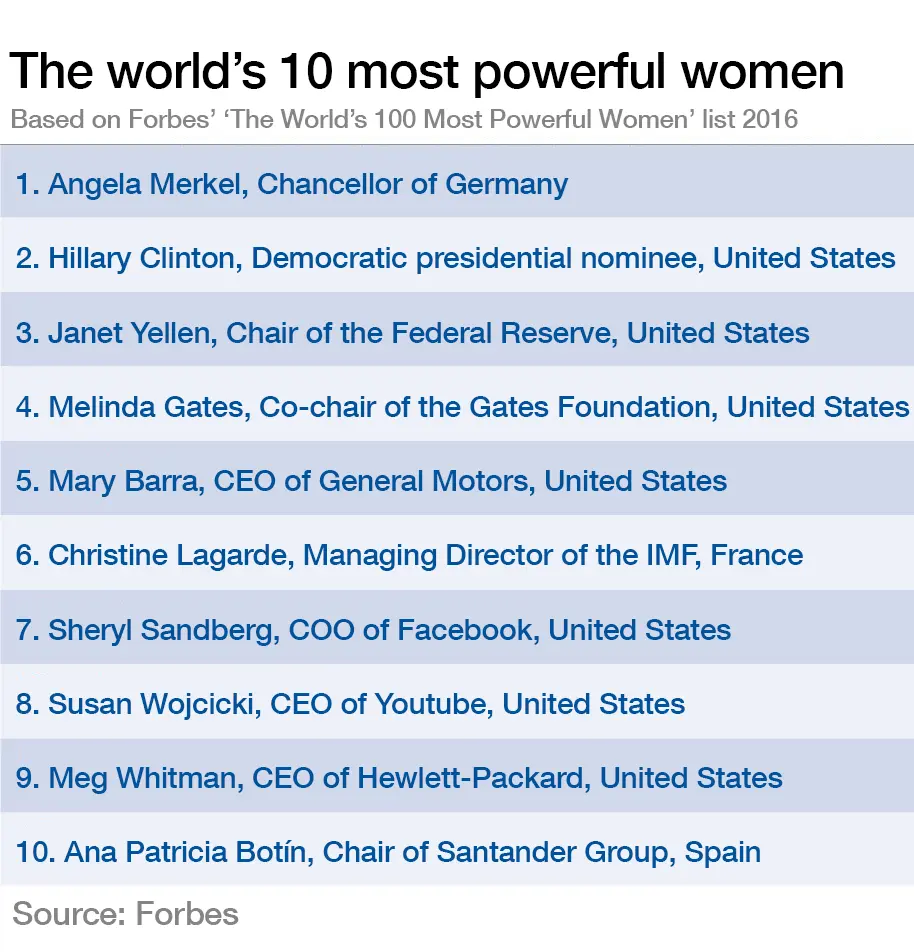
Task: Click the 'Source: Forbes' caption
Action: (125, 914)
